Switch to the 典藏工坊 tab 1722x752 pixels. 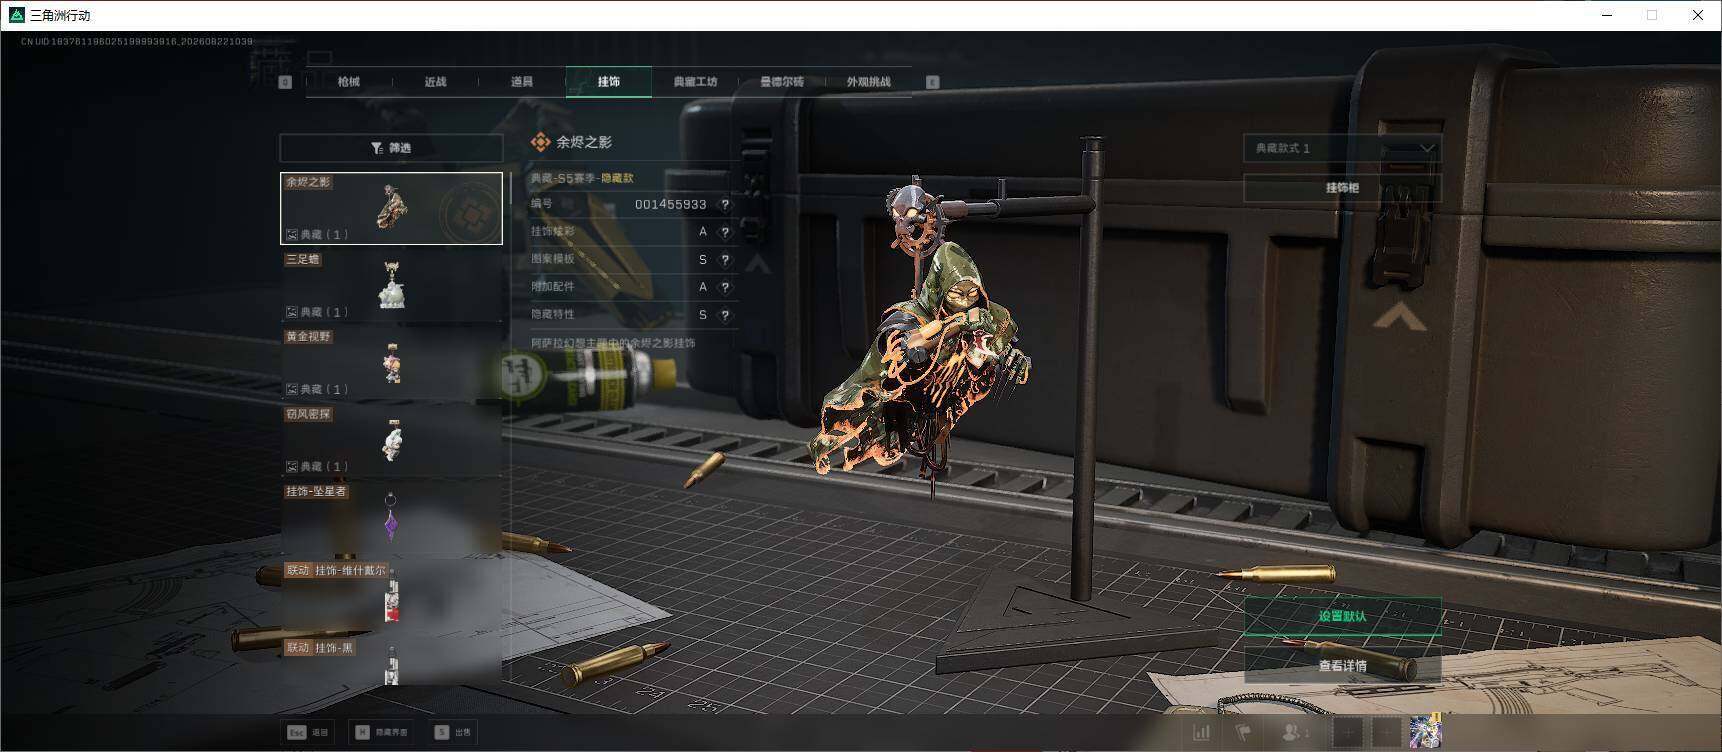point(695,82)
